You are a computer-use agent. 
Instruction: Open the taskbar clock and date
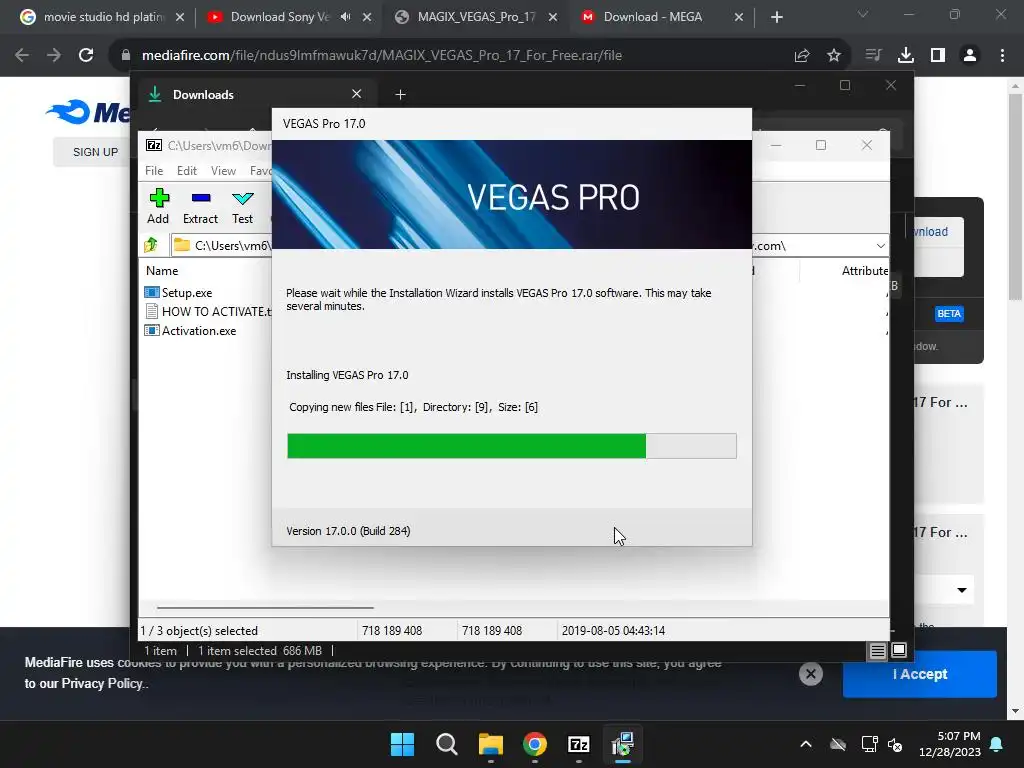[950, 744]
